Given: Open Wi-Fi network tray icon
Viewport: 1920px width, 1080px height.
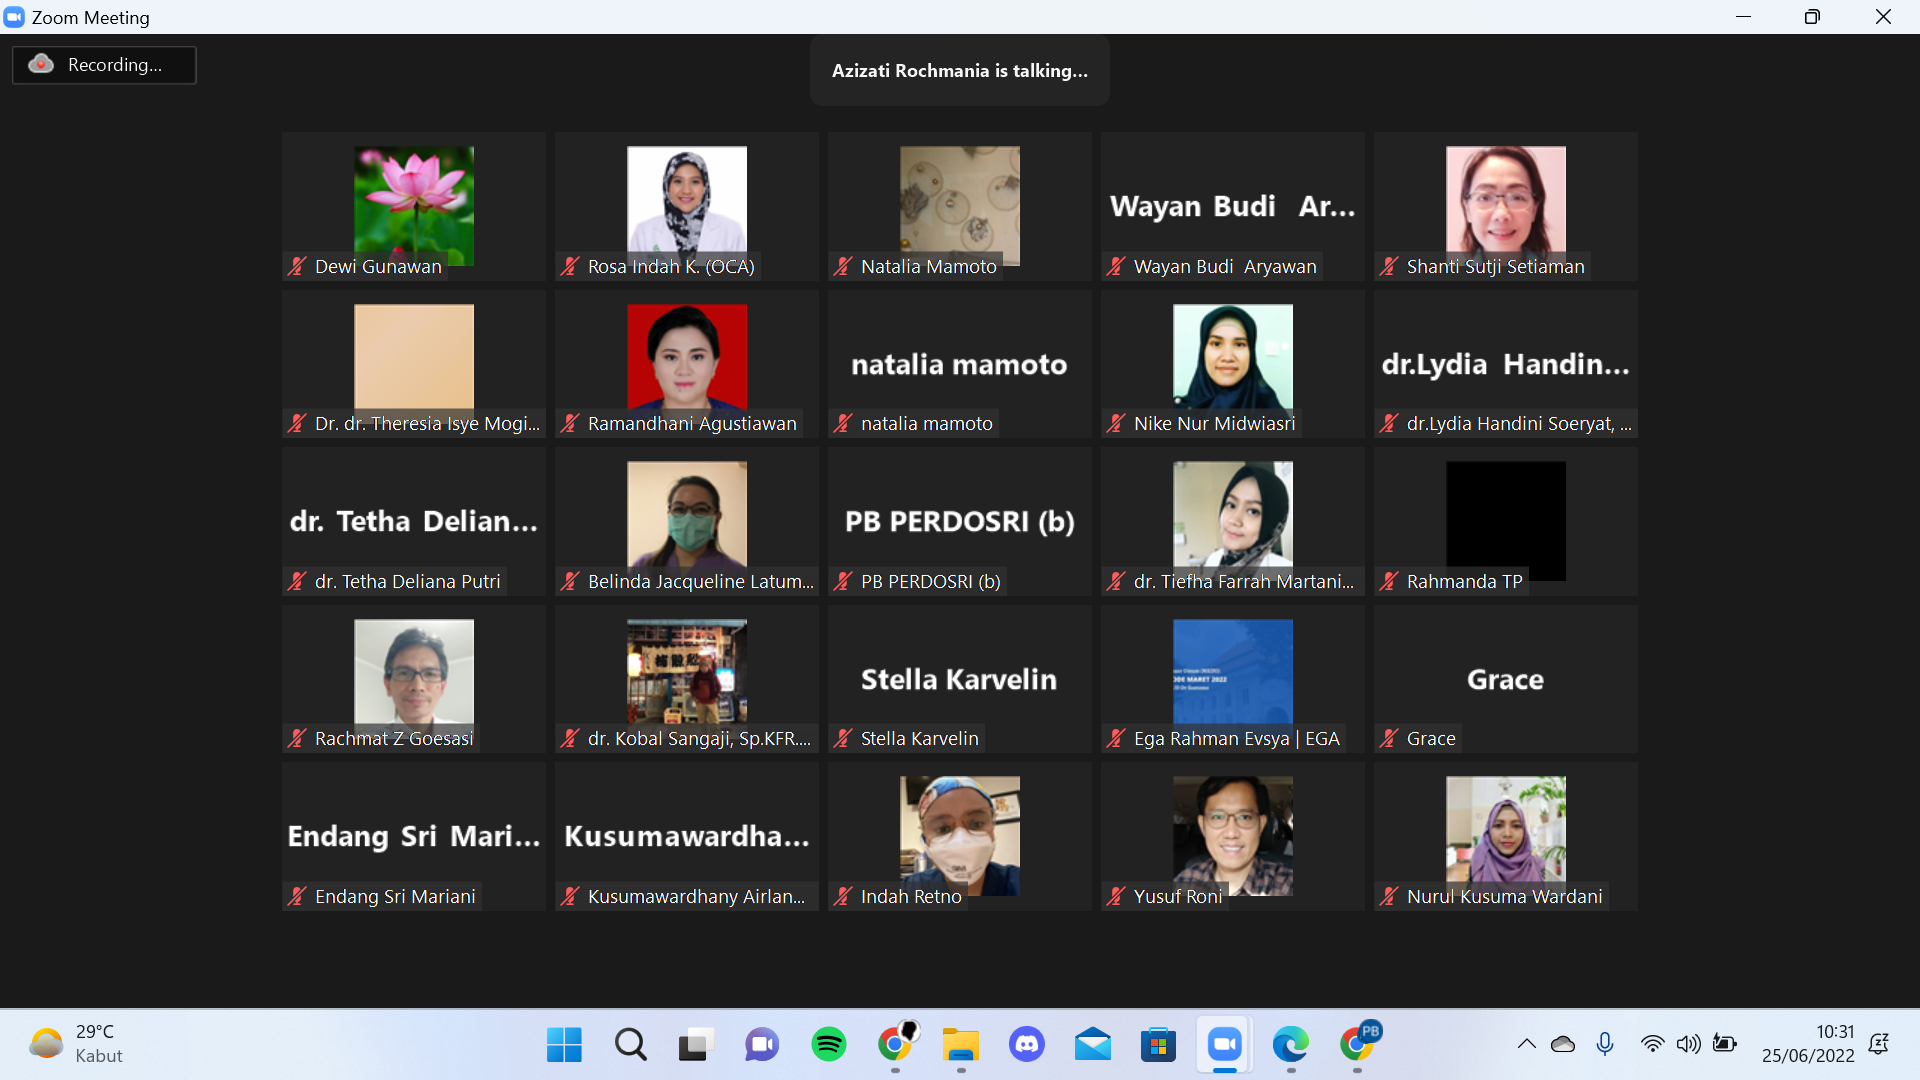Looking at the screenshot, I should tap(1653, 1044).
